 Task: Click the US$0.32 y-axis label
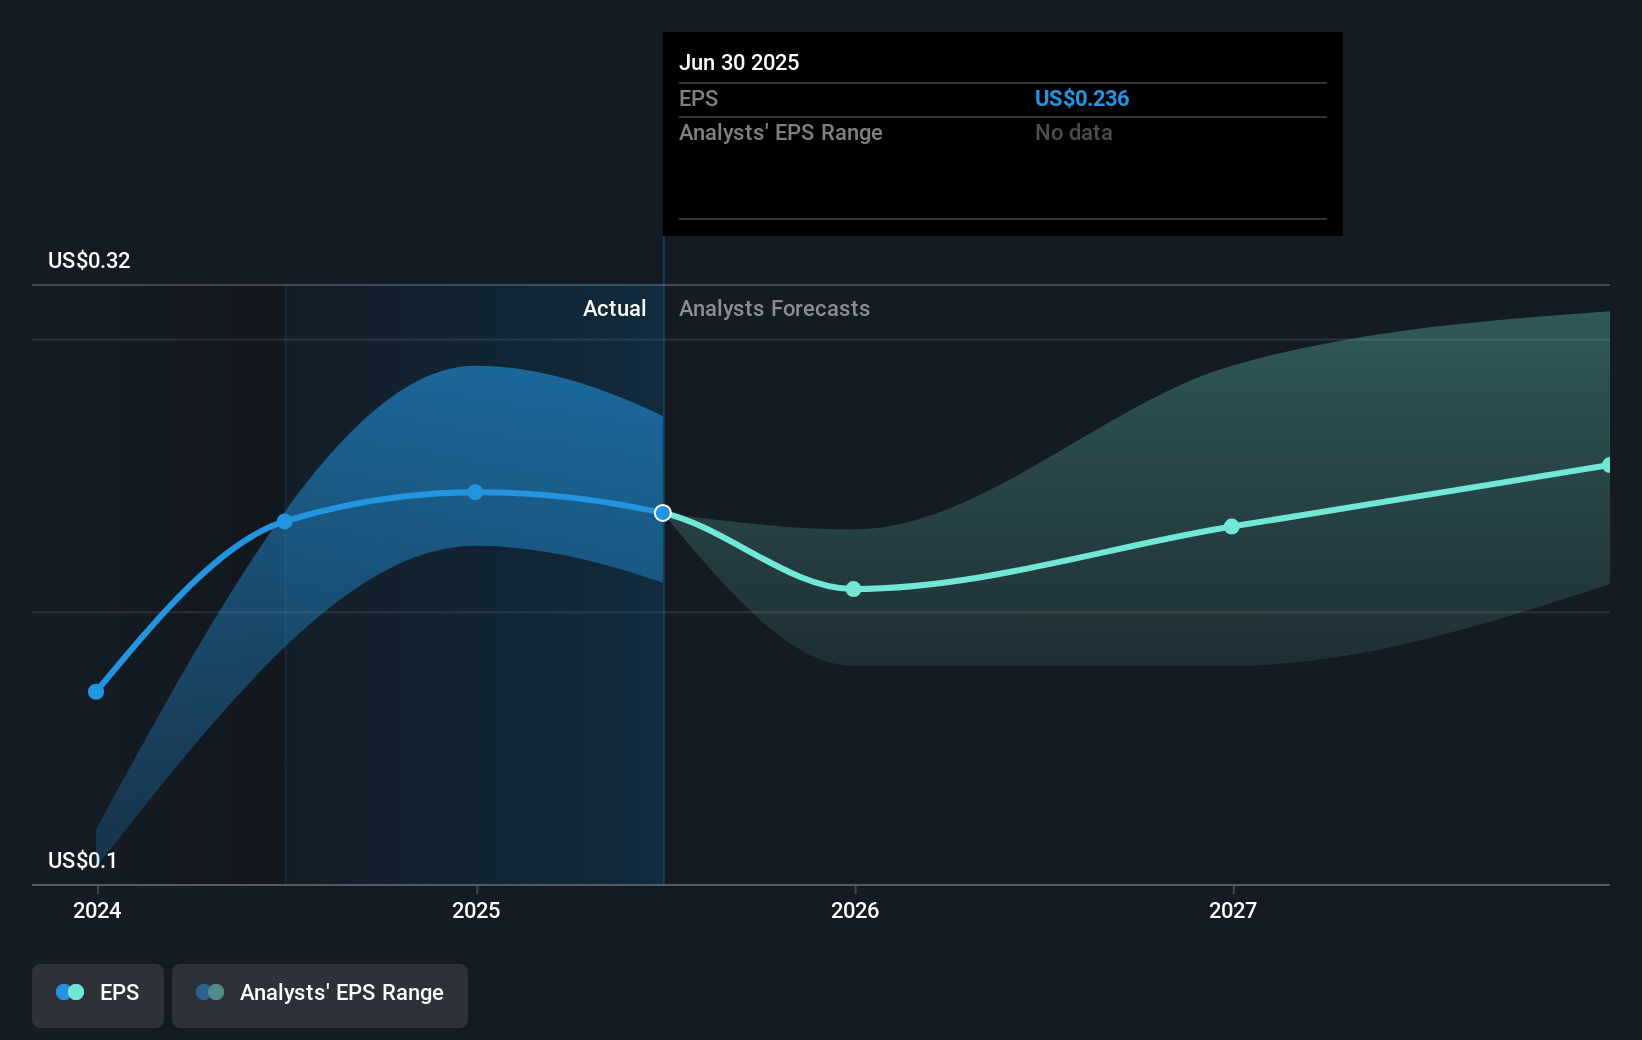(89, 260)
